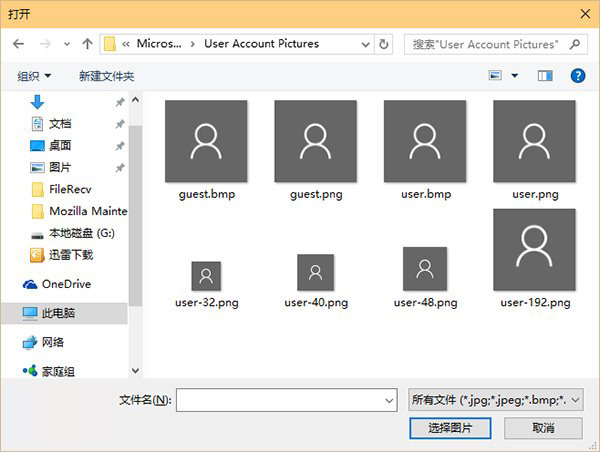
Task: Expand the view options dropdown arrow
Action: point(515,76)
